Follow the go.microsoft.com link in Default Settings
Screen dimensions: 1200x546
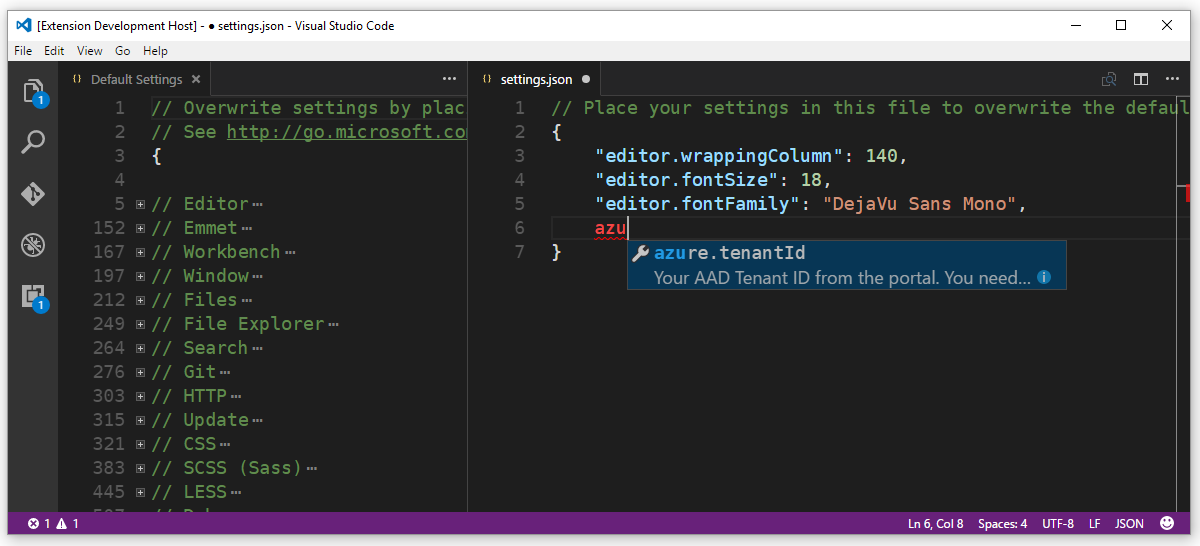click(x=347, y=132)
